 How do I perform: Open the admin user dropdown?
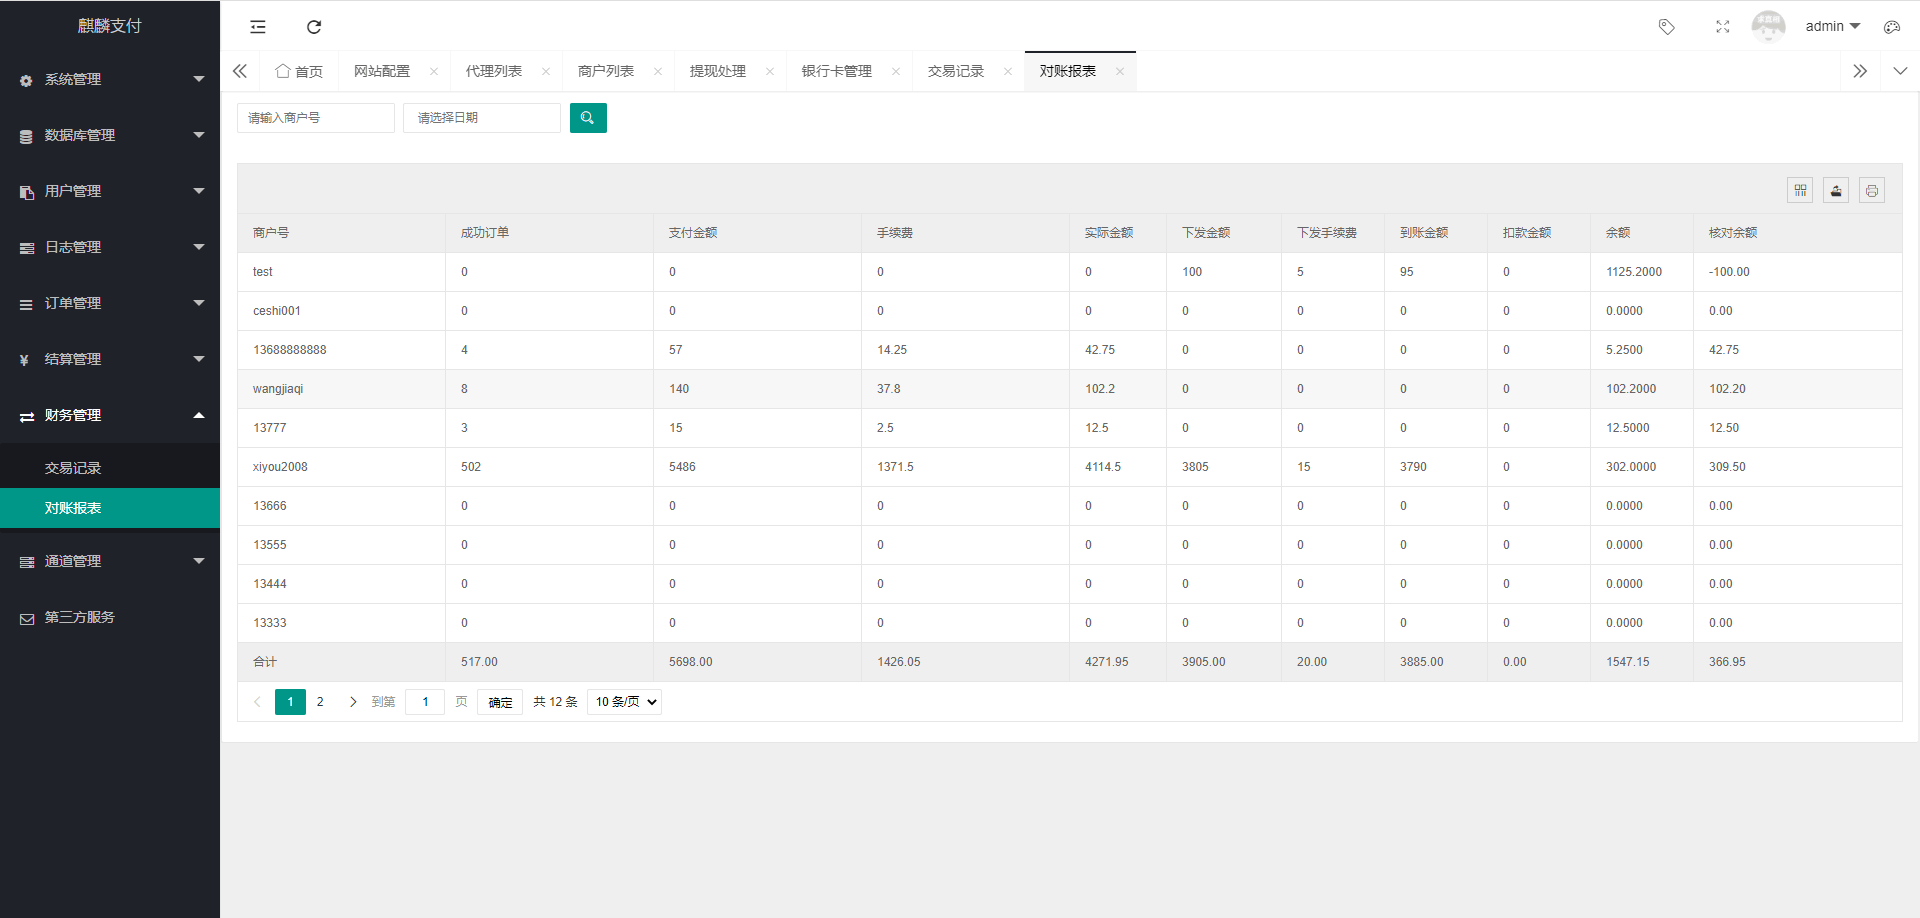tap(1832, 27)
